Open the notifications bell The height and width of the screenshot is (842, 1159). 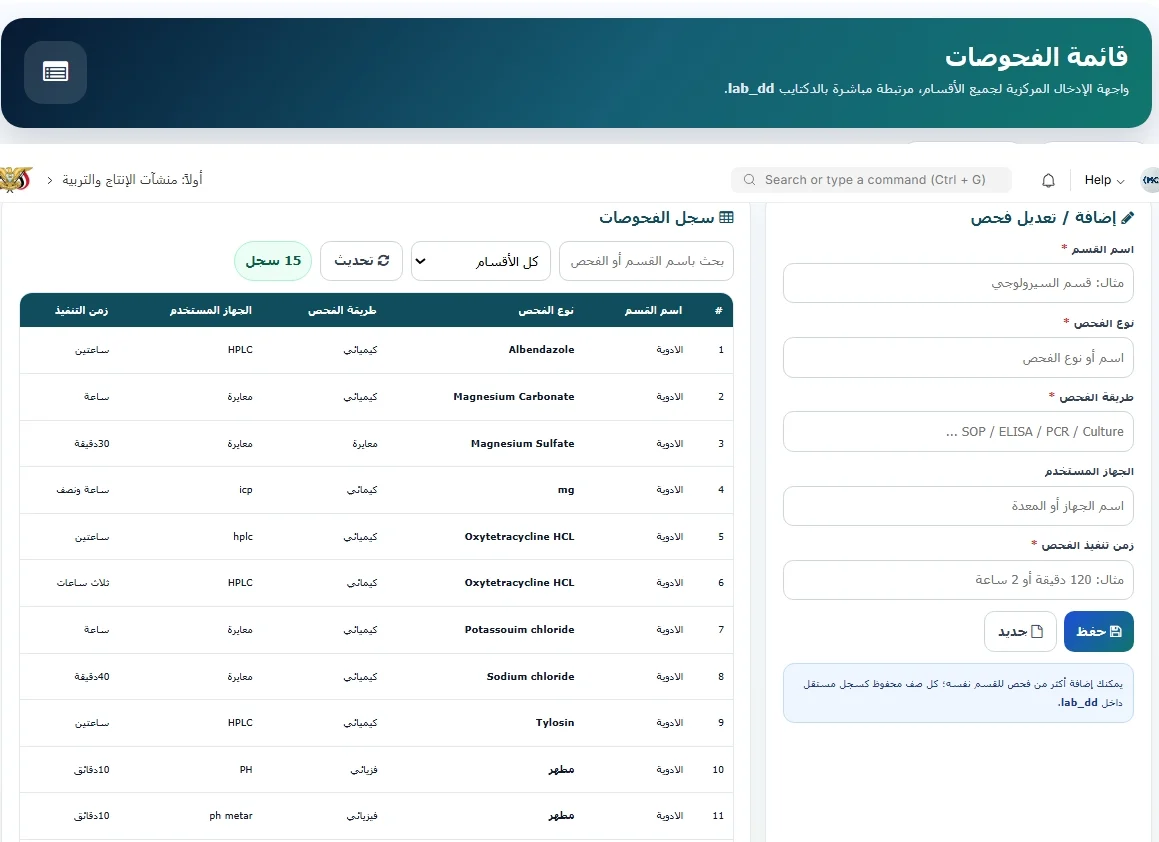(1048, 180)
